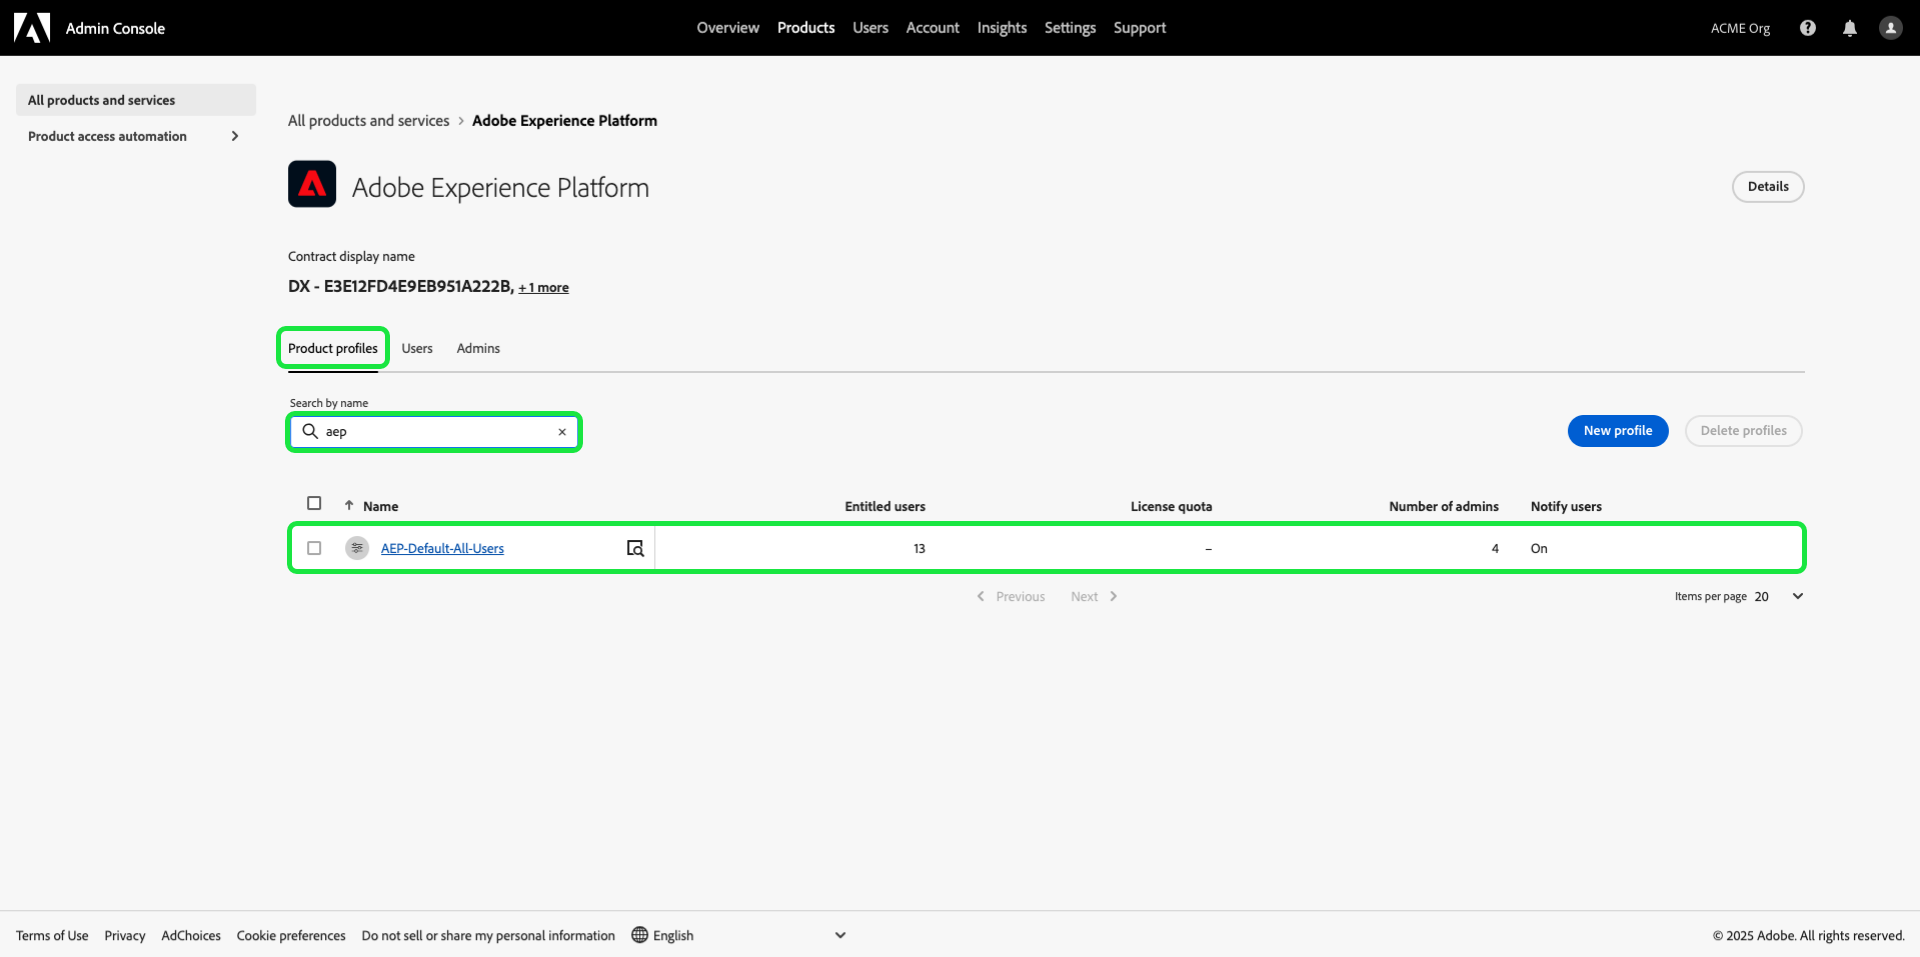Switch to the Users tab
Viewport: 1920px width, 957px height.
pos(417,348)
